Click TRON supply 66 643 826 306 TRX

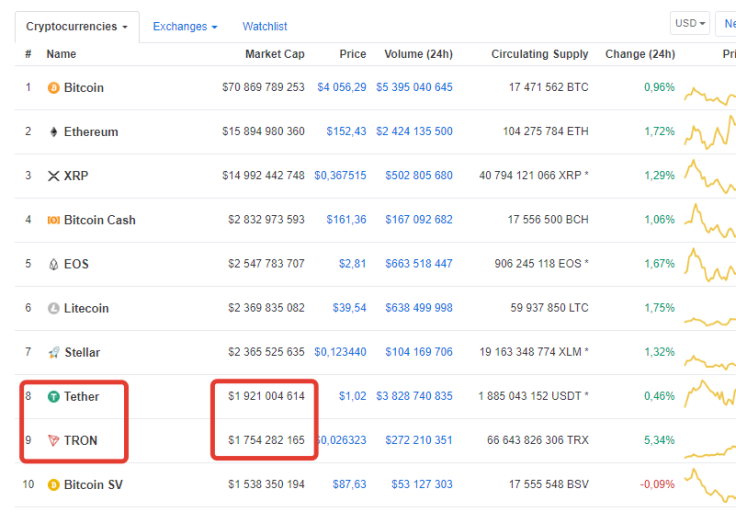pyautogui.click(x=538, y=440)
